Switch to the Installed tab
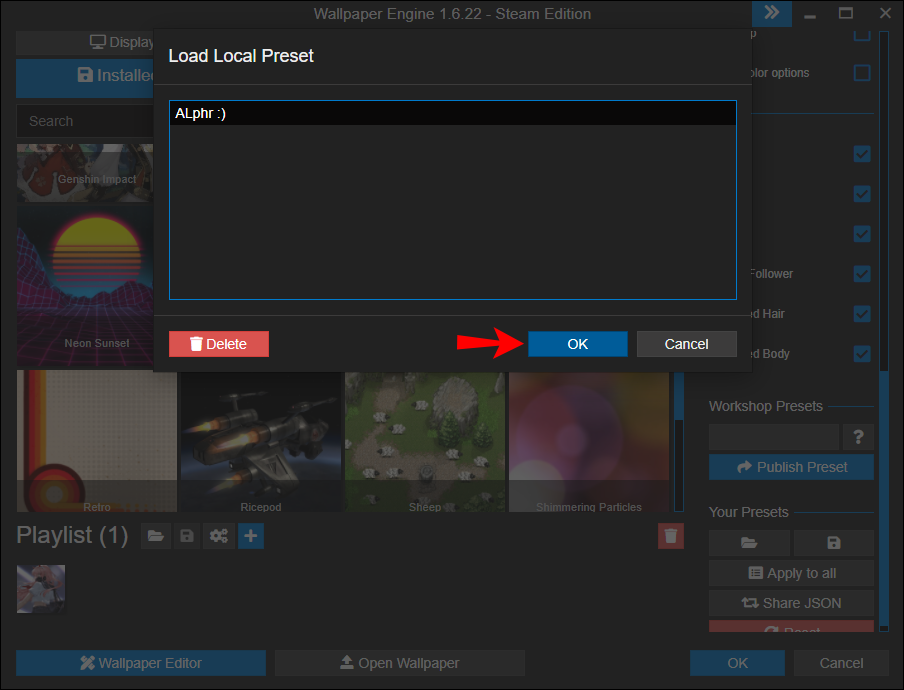This screenshot has height=690, width=904. pyautogui.click(x=85, y=76)
